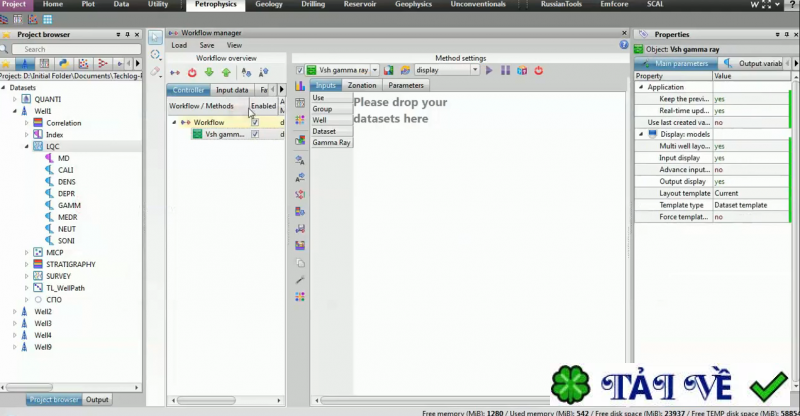Select the TL_WellPath dataset
800x416 pixels.
[65, 288]
